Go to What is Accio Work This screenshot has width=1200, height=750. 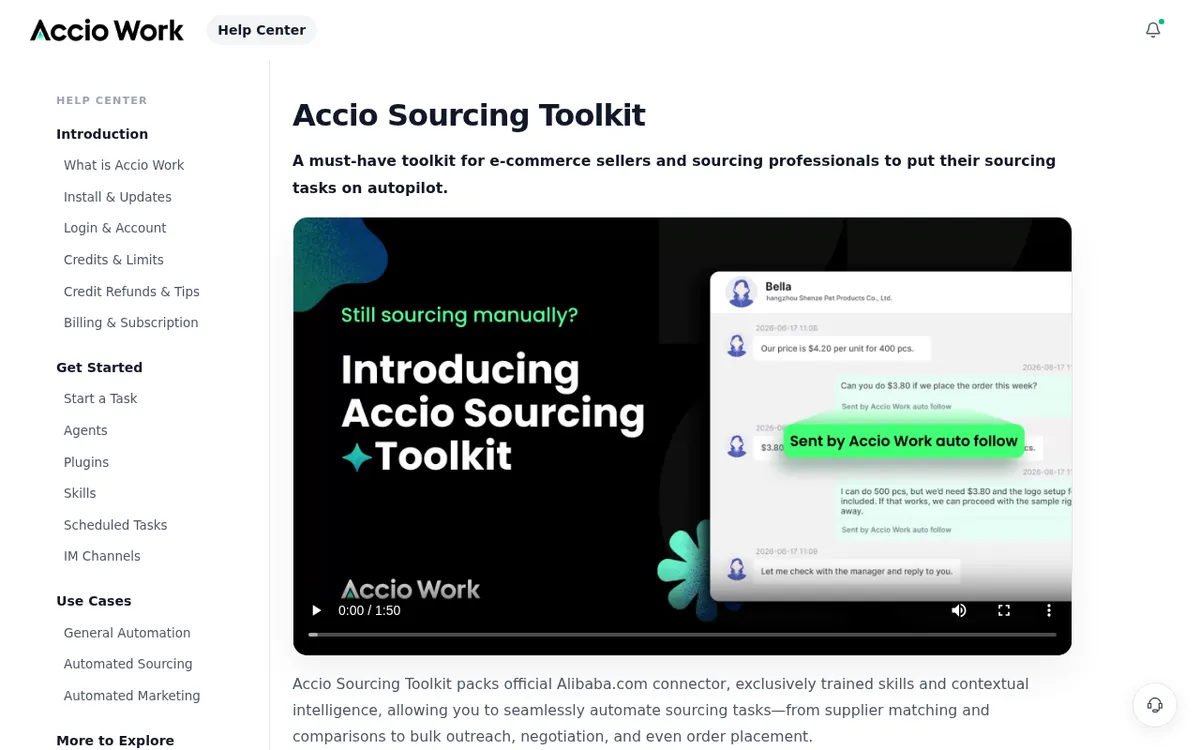[124, 165]
